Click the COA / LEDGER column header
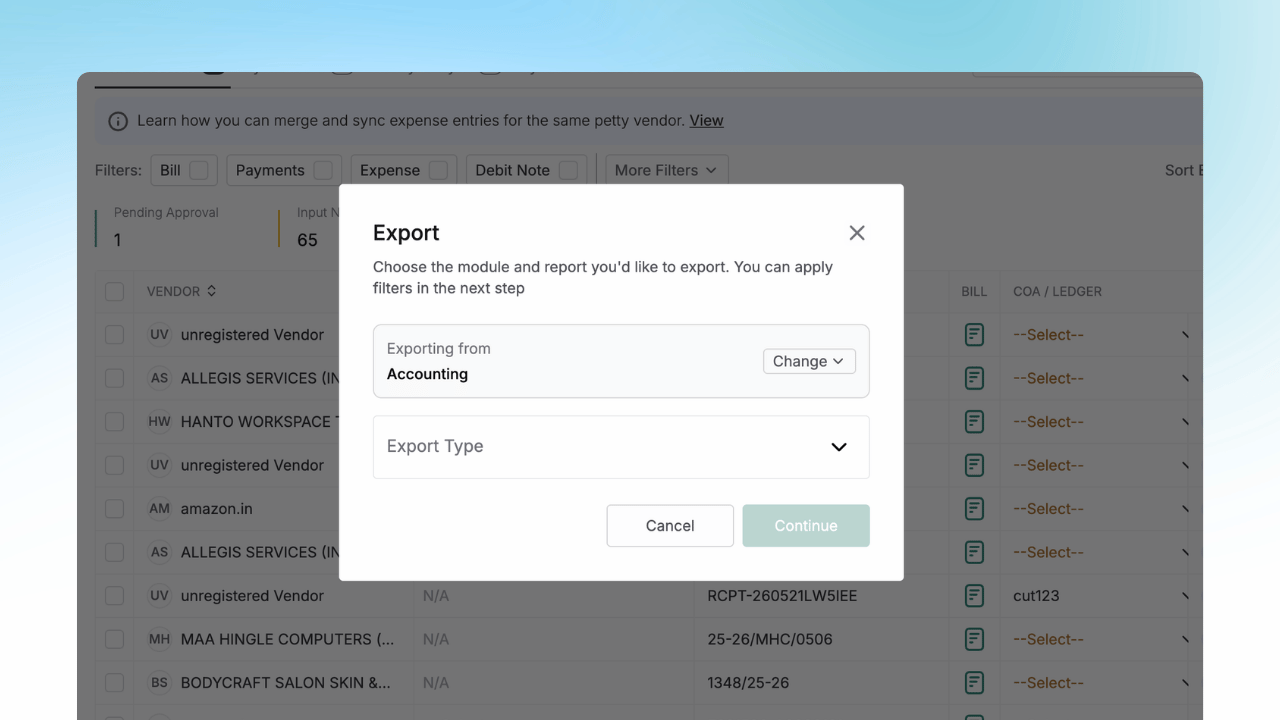The image size is (1280, 720). [x=1057, y=291]
